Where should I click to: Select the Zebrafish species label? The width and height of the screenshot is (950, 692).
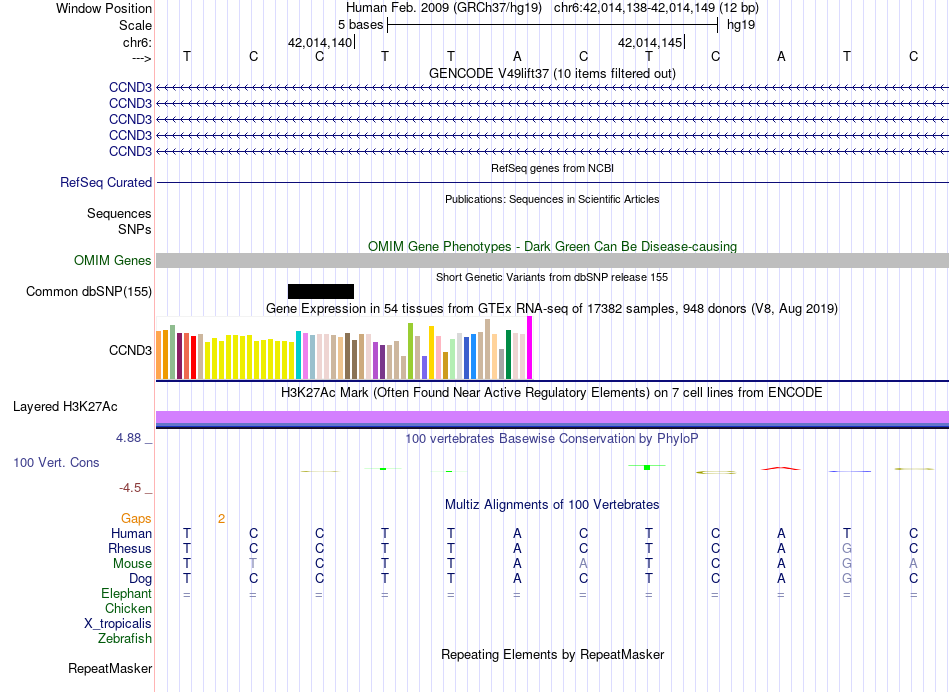(x=125, y=638)
